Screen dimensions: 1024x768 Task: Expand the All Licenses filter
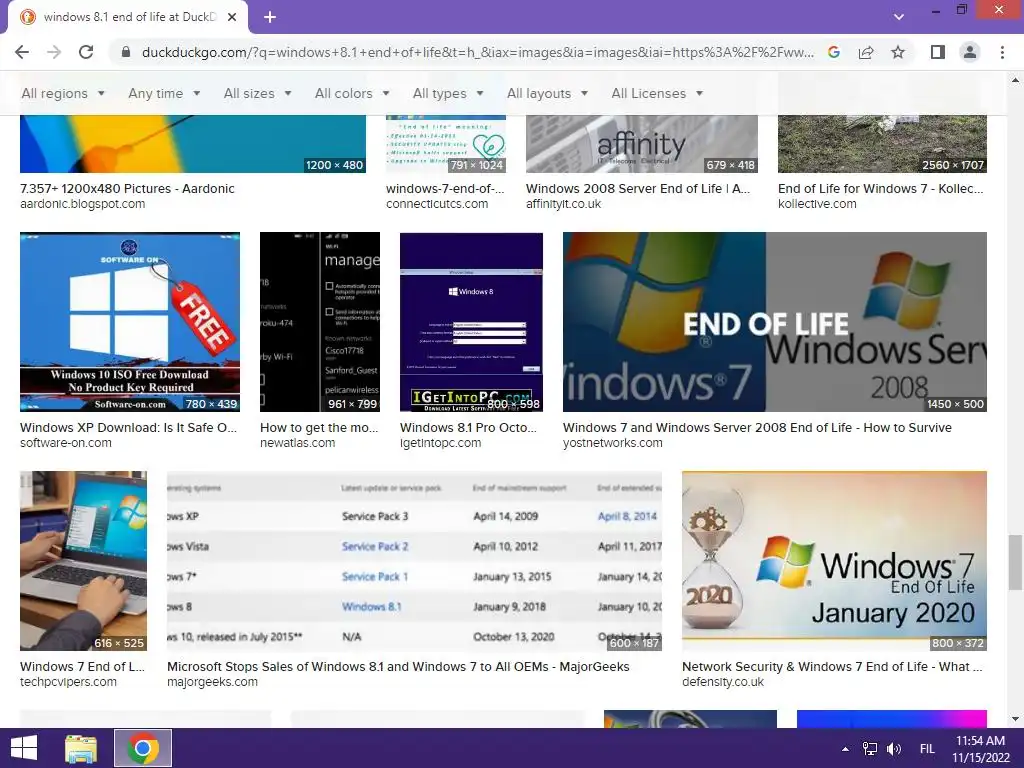[657, 93]
